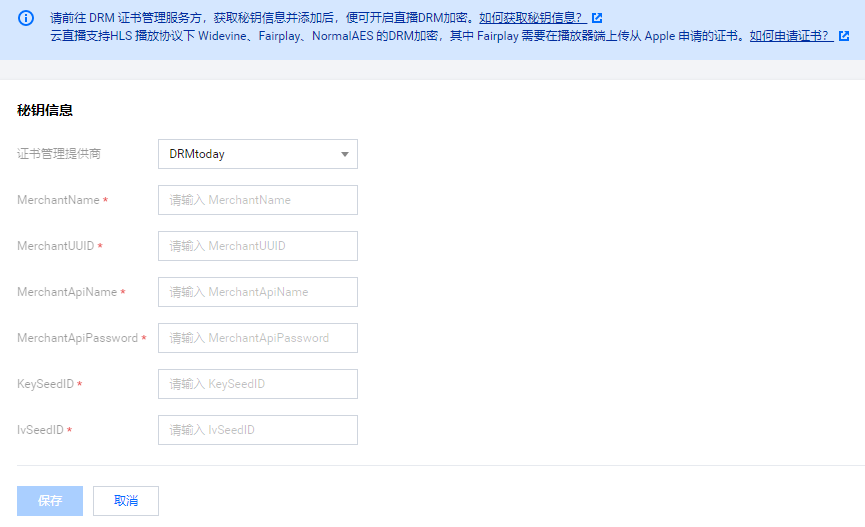Click the 秘钥信息 section heading
Viewport: 865px width, 527px height.
coord(45,110)
